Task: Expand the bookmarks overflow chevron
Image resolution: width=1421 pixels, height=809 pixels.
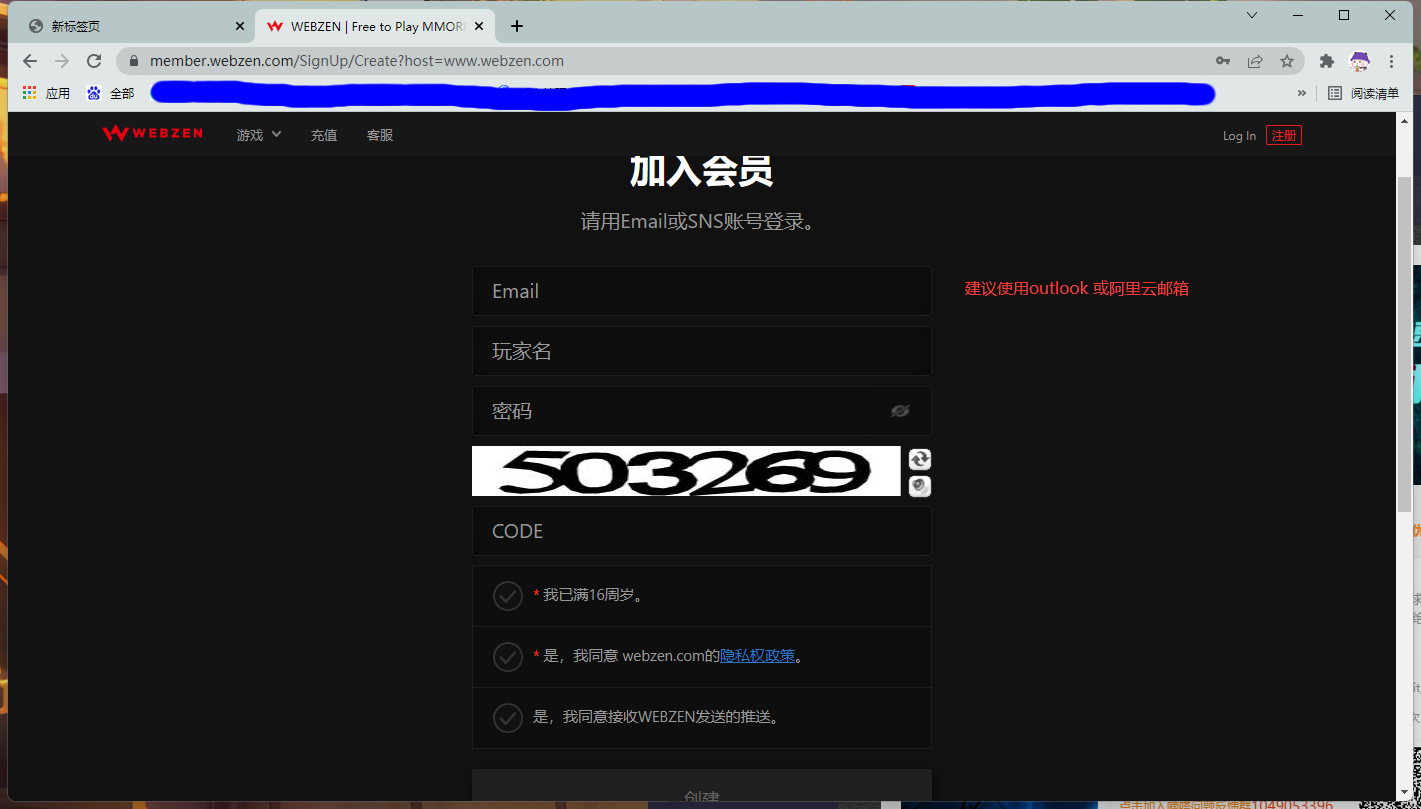Action: click(x=1301, y=93)
